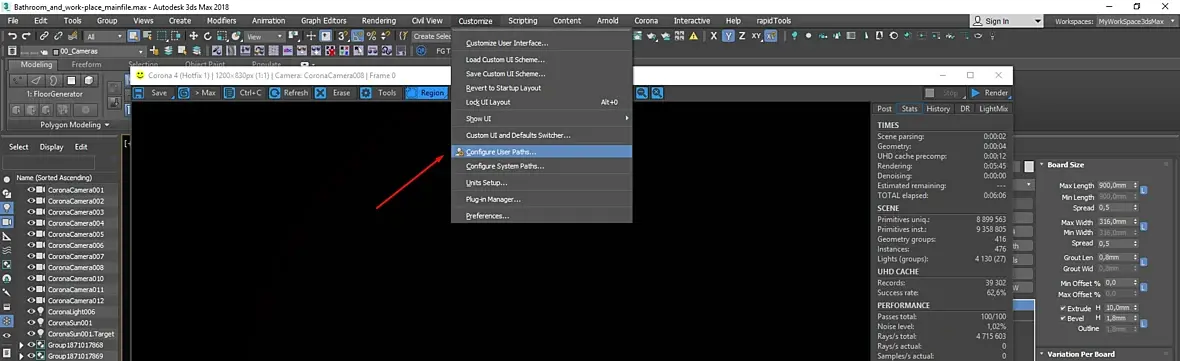The width and height of the screenshot is (1180, 361).
Task: Expand the Polygon Modeling panel
Action: (x=75, y=124)
